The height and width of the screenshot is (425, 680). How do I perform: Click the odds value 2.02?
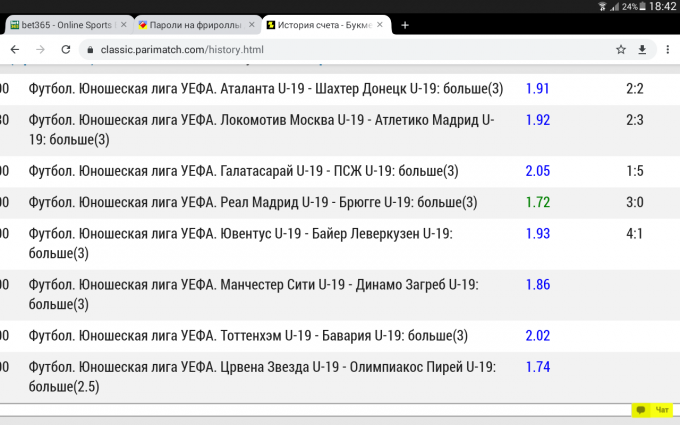click(x=537, y=336)
